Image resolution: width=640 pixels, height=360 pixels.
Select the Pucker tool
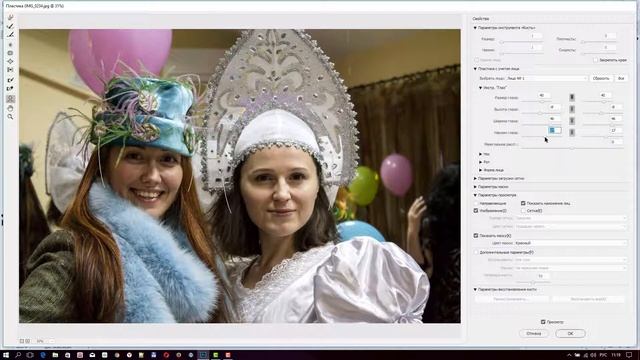coord(10,53)
